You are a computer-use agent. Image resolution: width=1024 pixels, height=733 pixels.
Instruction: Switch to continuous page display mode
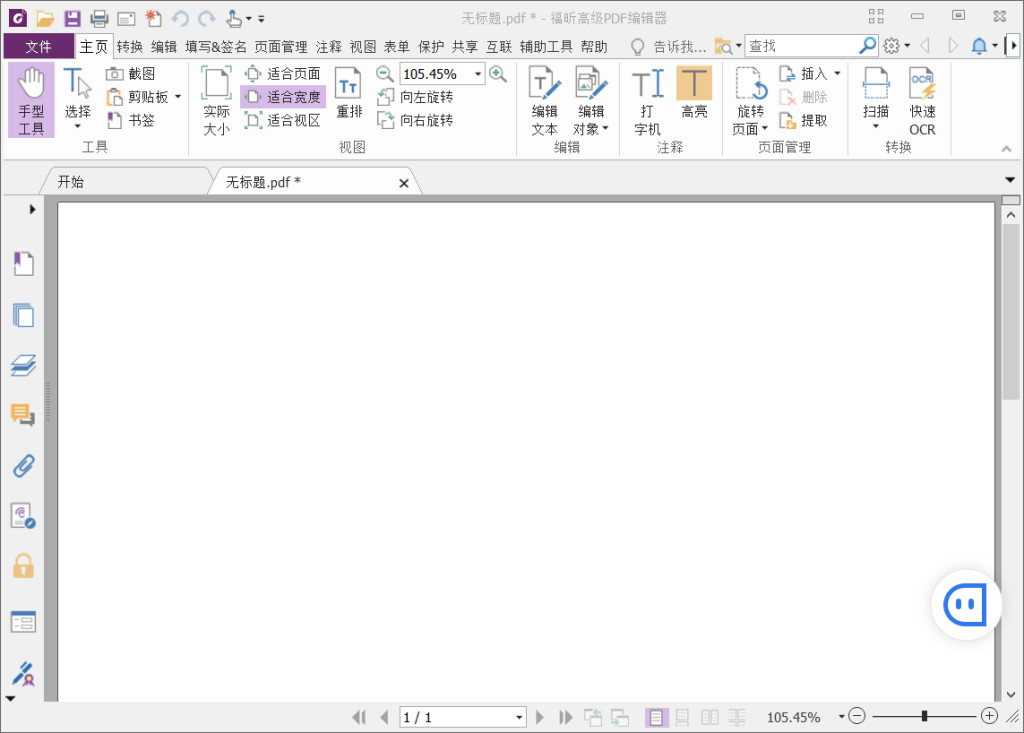681,717
